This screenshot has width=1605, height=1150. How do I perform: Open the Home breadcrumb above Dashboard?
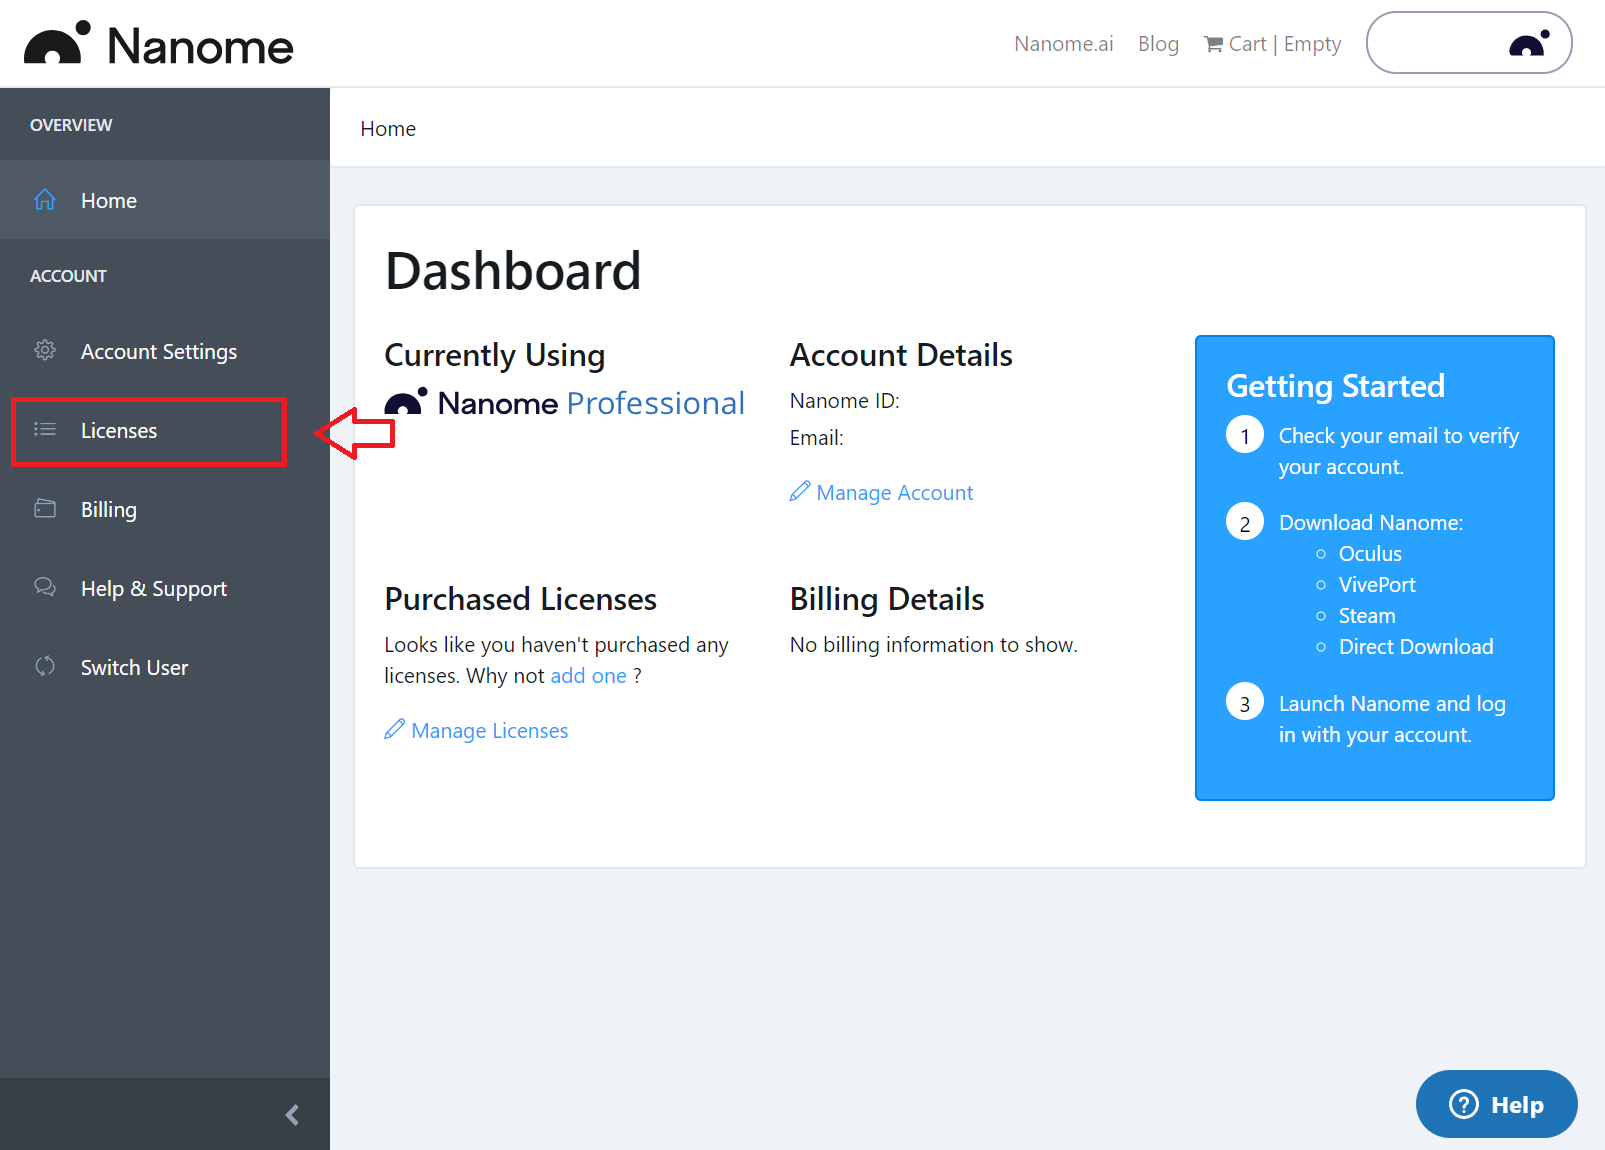pyautogui.click(x=388, y=128)
